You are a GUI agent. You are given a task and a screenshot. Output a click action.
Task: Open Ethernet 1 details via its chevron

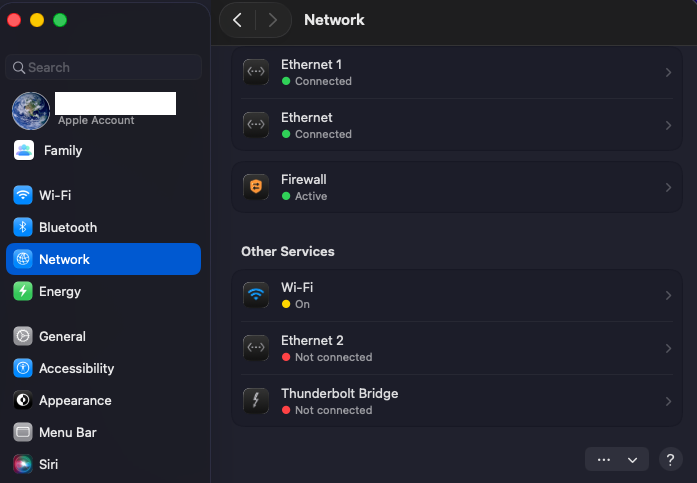click(668, 72)
